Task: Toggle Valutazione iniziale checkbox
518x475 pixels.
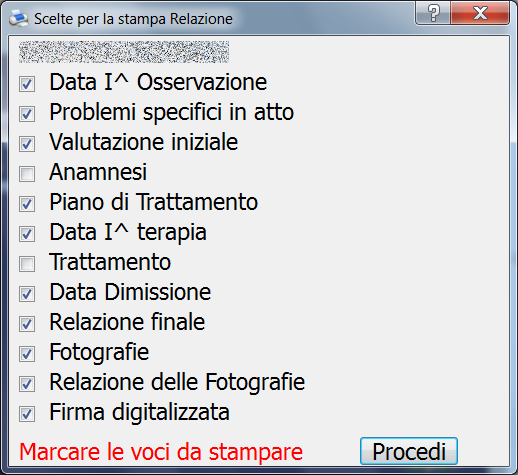Action: point(27,144)
